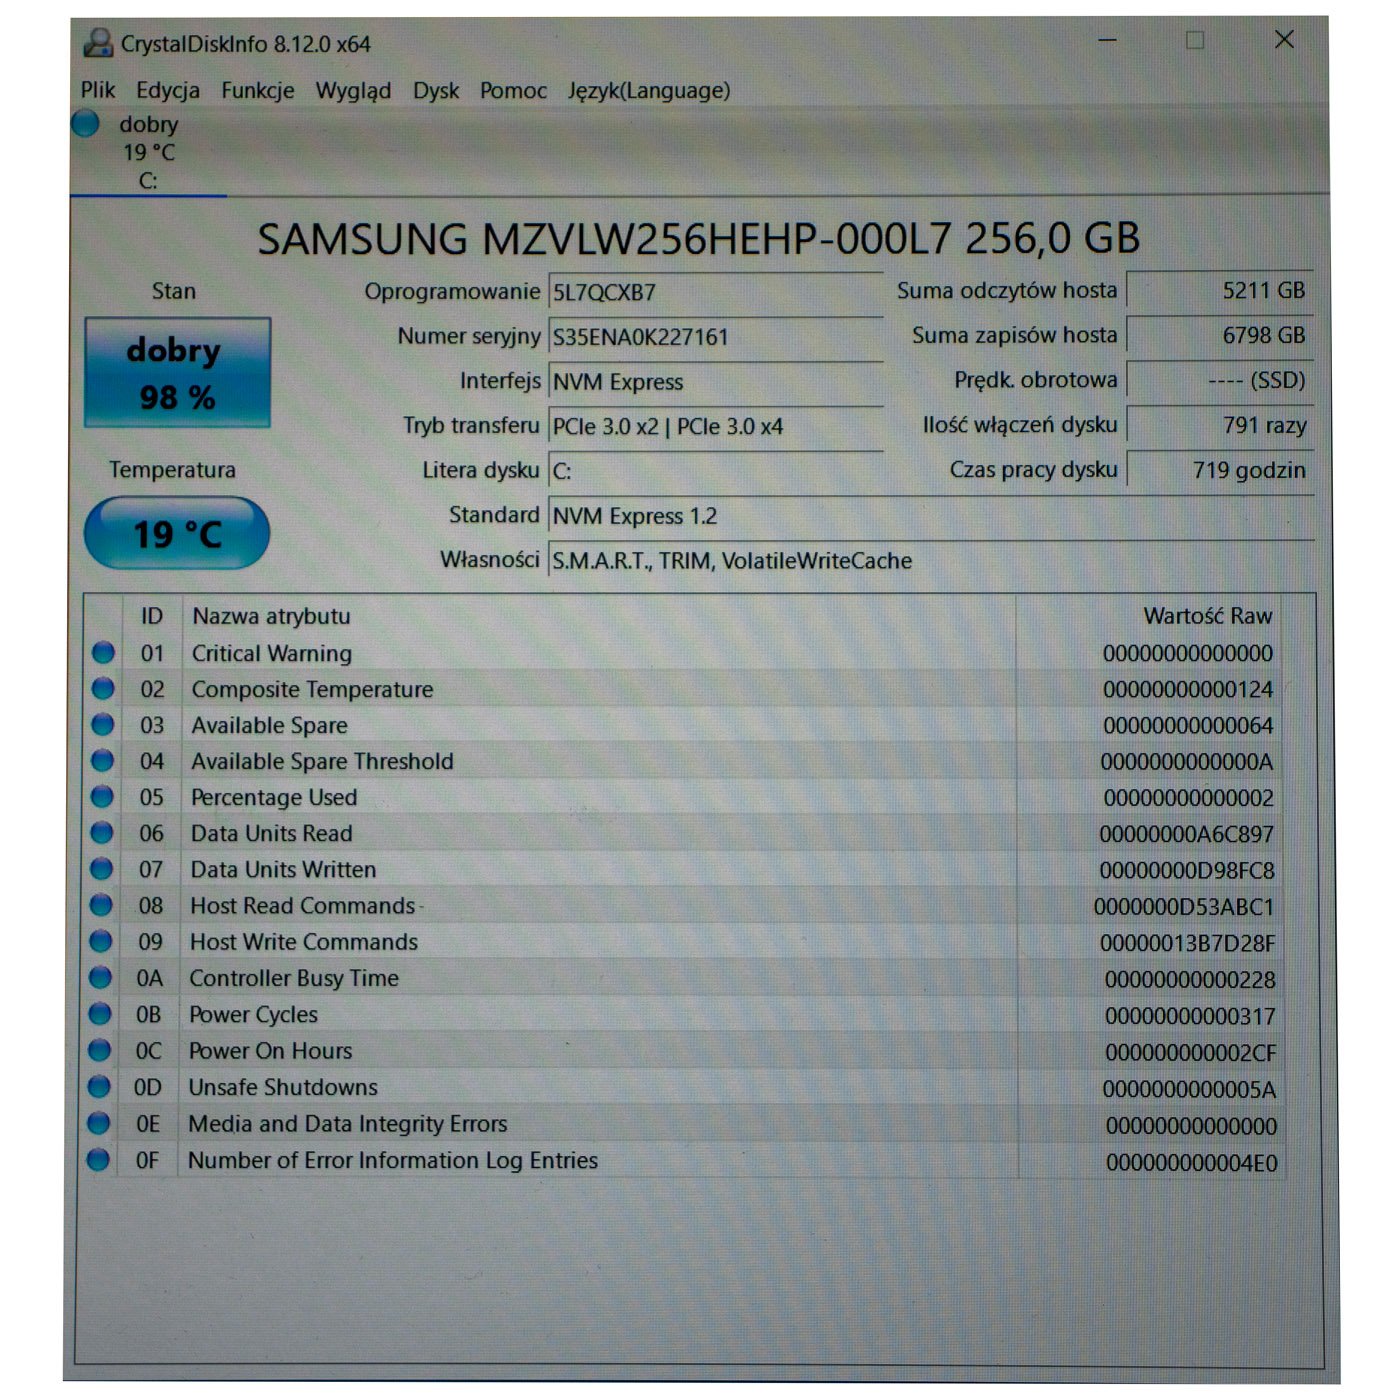This screenshot has height=1400, width=1400.
Task: Open the Edycja menu
Action: [x=168, y=90]
